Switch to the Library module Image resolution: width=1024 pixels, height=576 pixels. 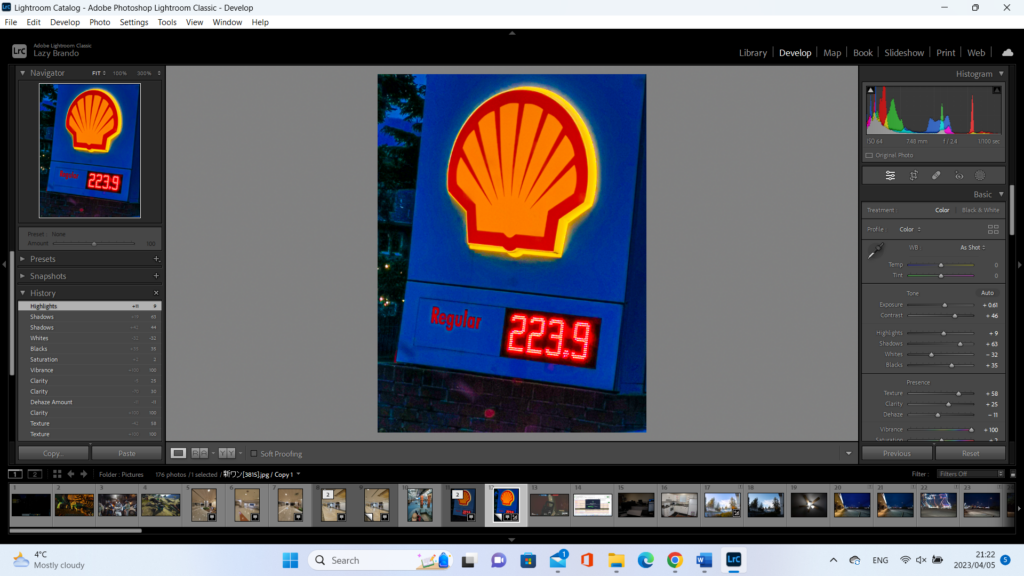[x=752, y=53]
